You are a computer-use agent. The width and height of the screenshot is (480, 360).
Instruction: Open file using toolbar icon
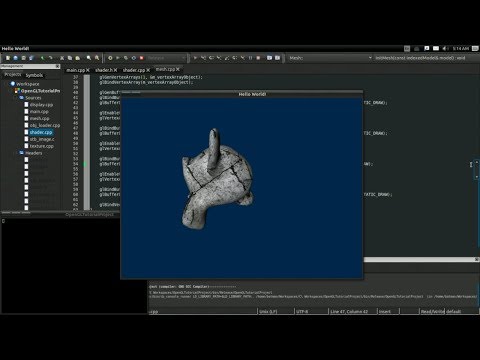15,58
